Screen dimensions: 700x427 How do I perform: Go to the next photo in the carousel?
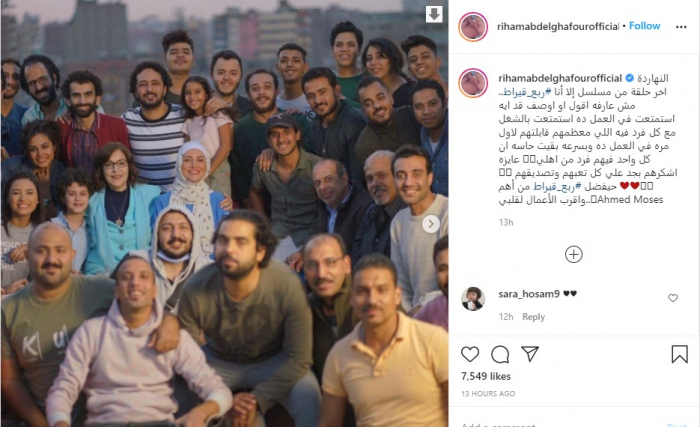point(431,224)
